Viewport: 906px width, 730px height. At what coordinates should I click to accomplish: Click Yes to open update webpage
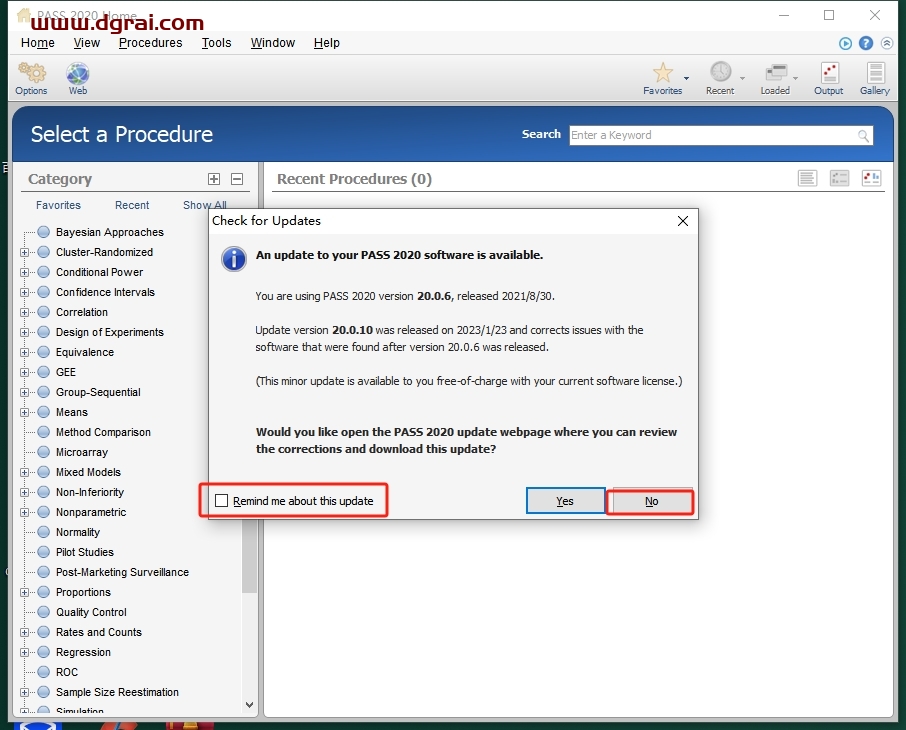565,501
